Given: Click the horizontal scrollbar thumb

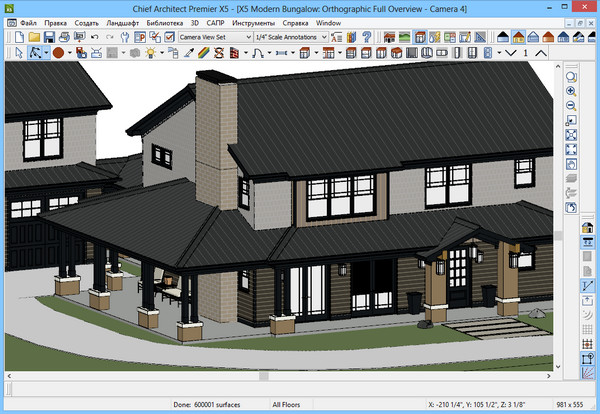Looking at the screenshot, I should (264, 376).
